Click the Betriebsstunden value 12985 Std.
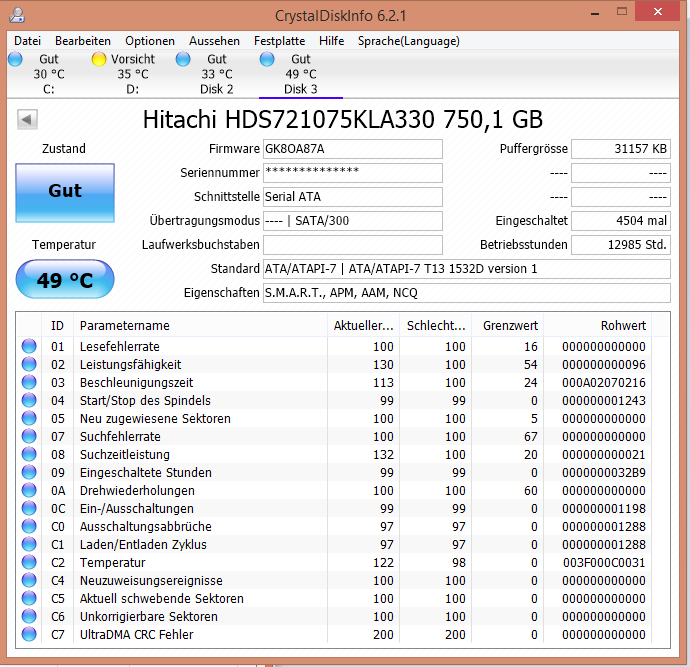Viewport: 690px width, 667px height. [621, 245]
